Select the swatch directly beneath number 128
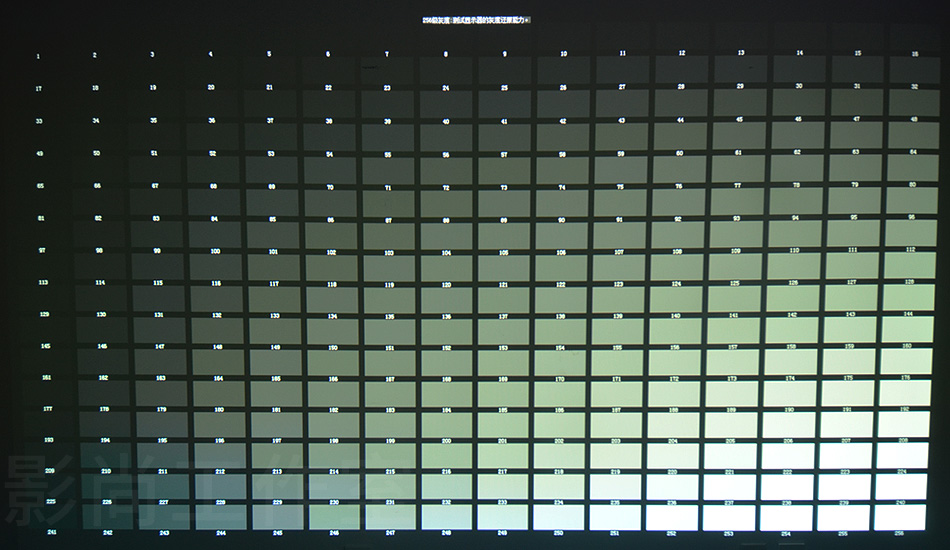This screenshot has height=550, width=950. 907,297
